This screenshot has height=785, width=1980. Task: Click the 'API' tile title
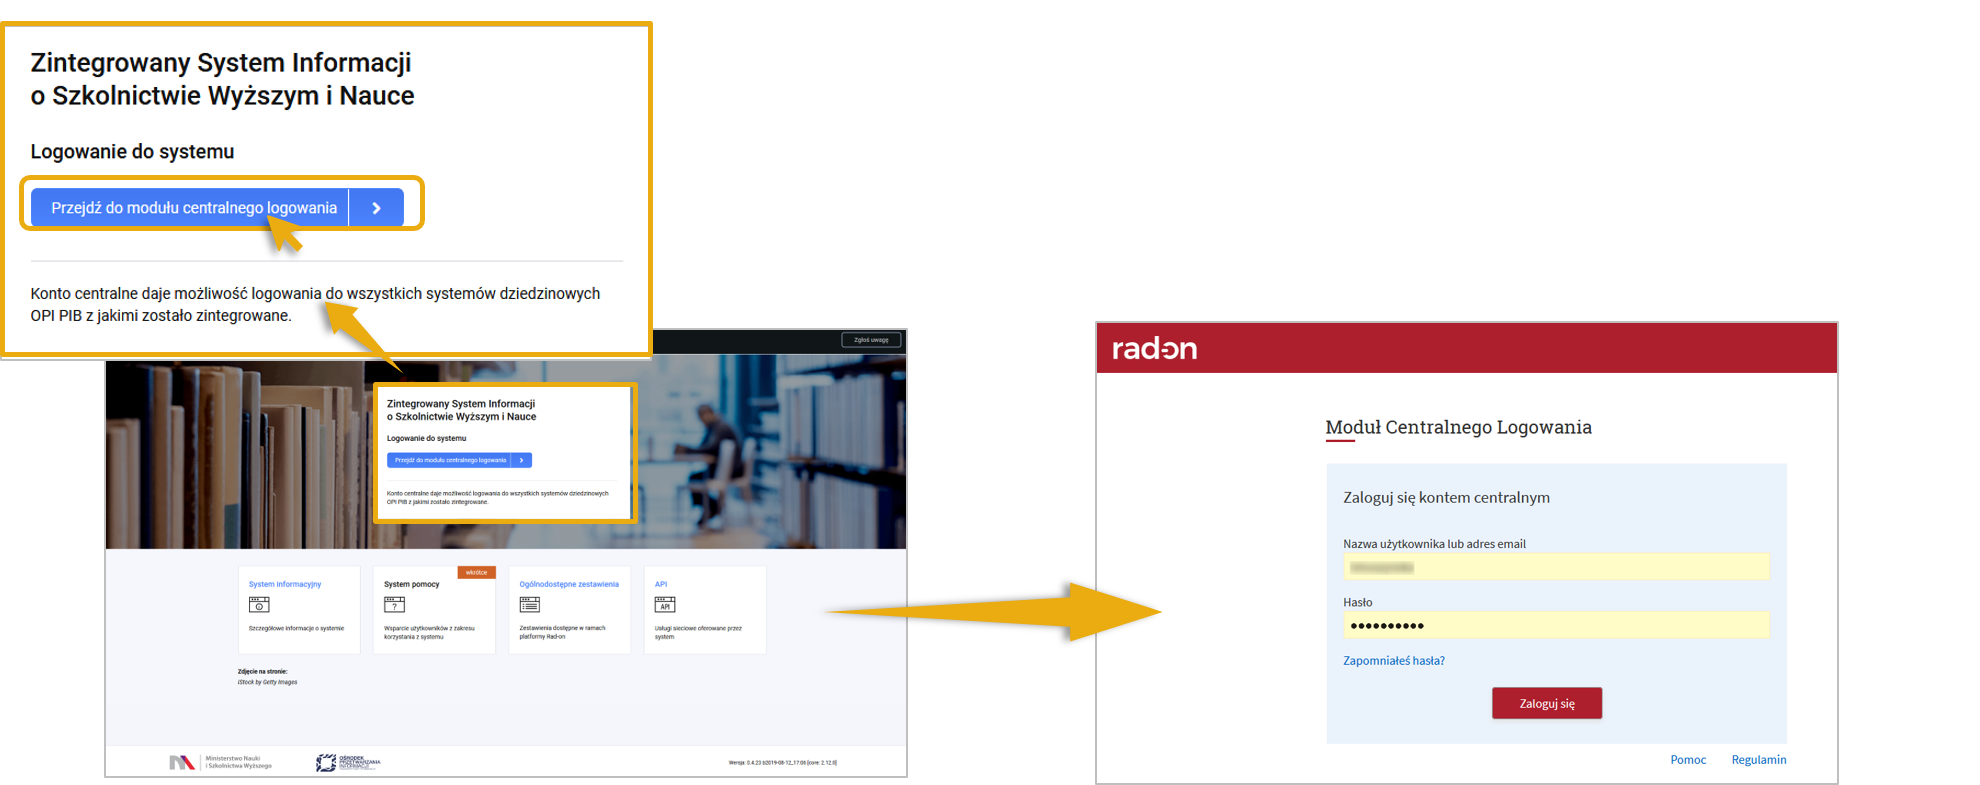click(661, 584)
